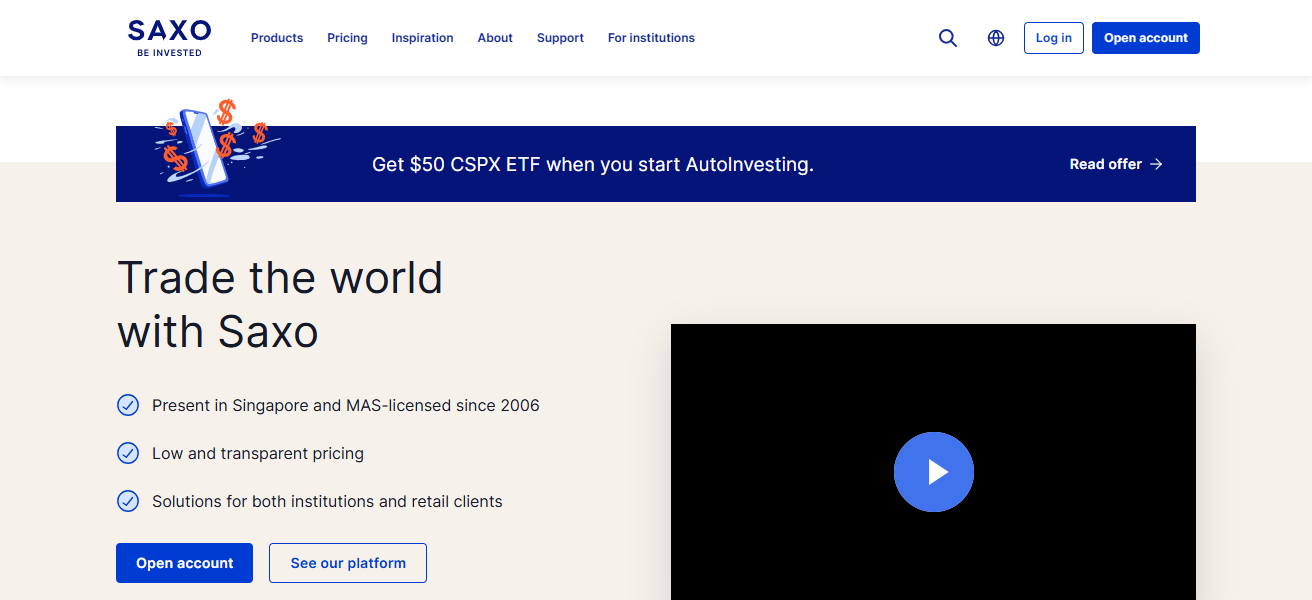The width and height of the screenshot is (1312, 600).
Task: Open the Inspiration menu
Action: point(422,38)
